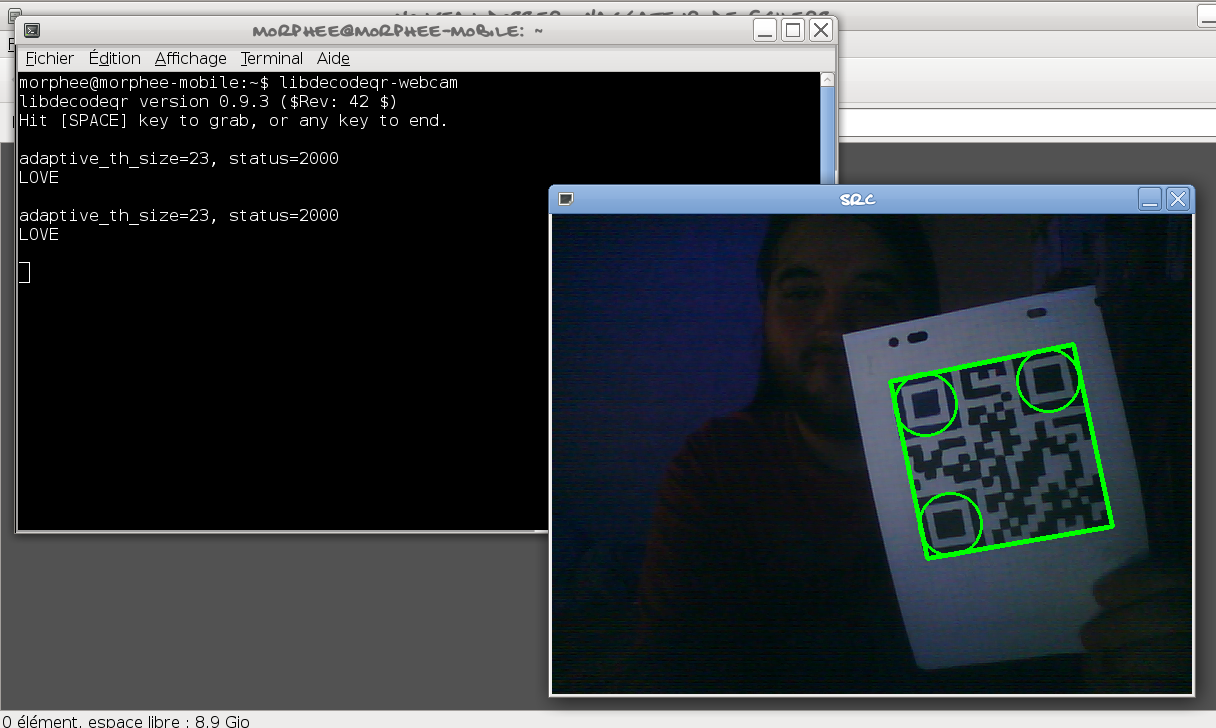Click the terminal cursor block
This screenshot has height=728, width=1216.
25,272
